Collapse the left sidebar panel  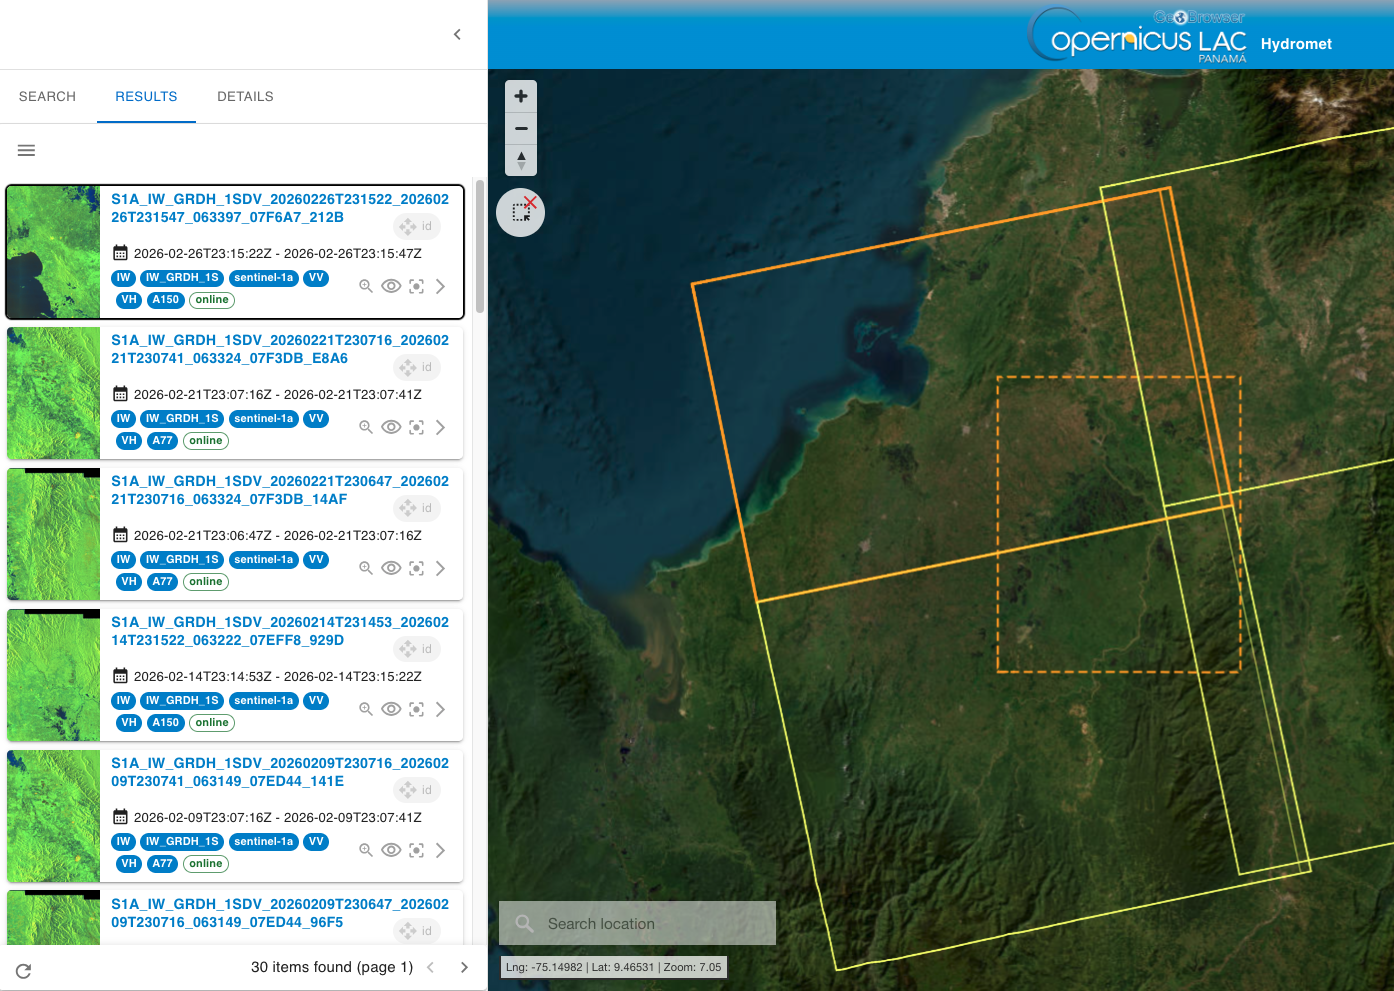457,35
